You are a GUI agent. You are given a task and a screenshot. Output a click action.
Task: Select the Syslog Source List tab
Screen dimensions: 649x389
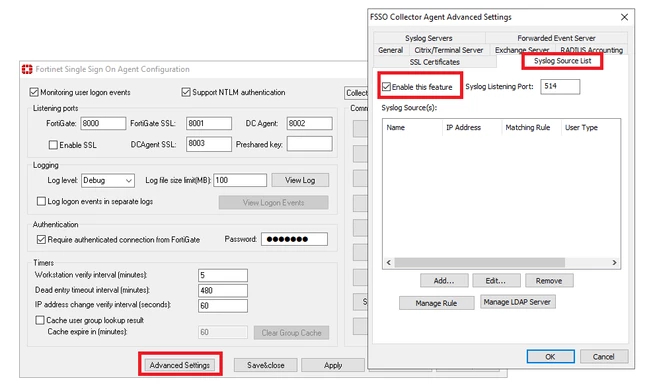point(562,61)
